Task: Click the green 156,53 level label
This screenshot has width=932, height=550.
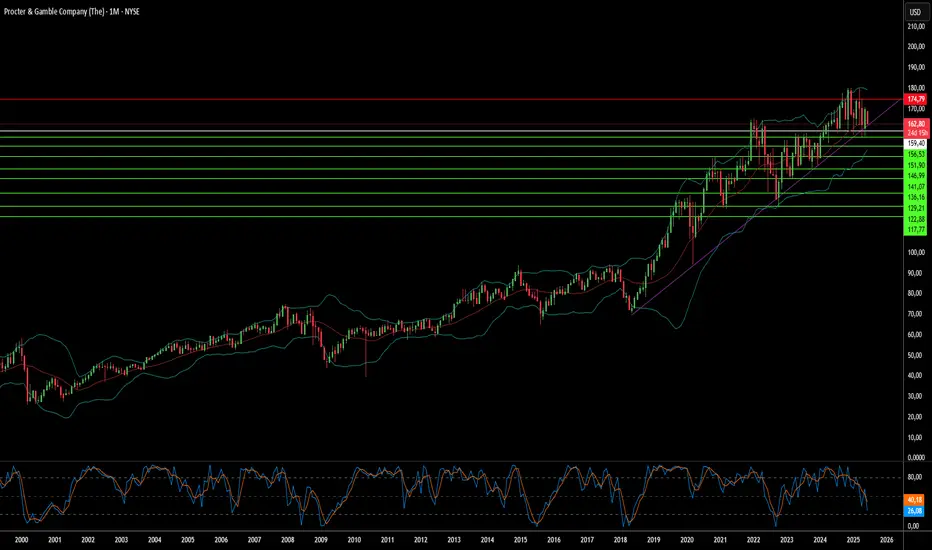Action: [x=915, y=154]
